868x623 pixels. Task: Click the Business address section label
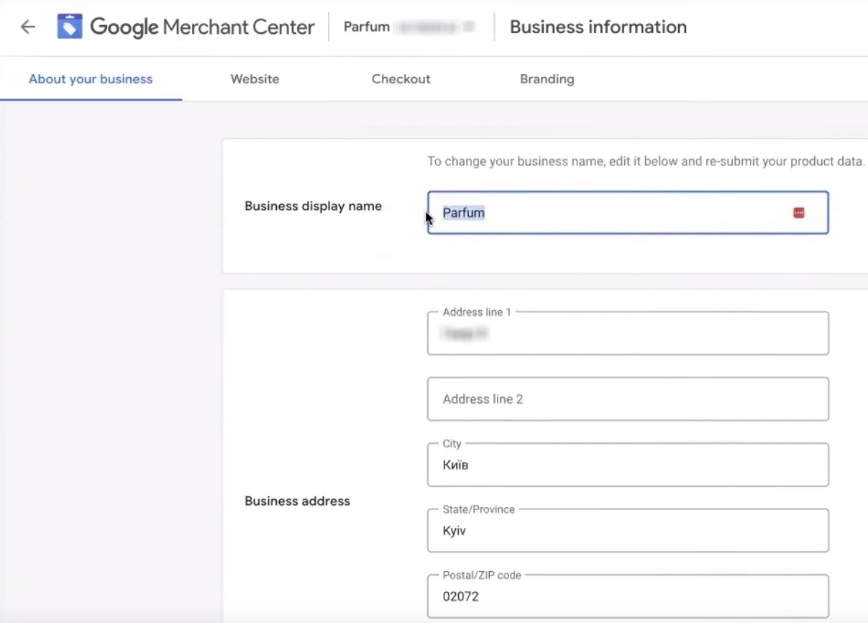point(297,501)
